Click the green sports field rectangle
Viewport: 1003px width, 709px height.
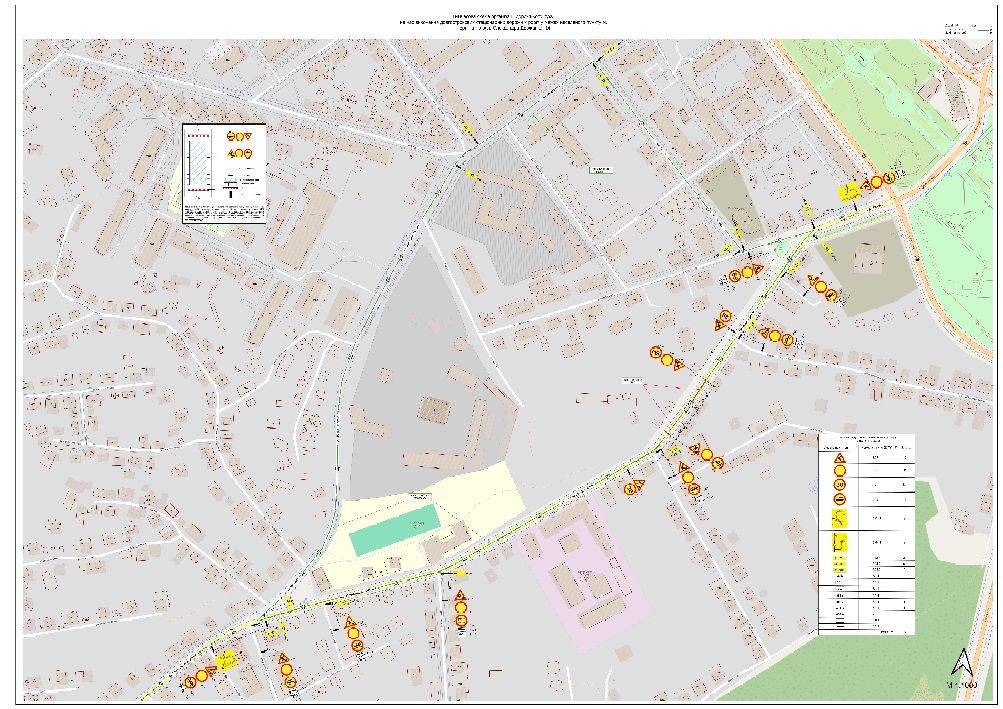tap(394, 529)
